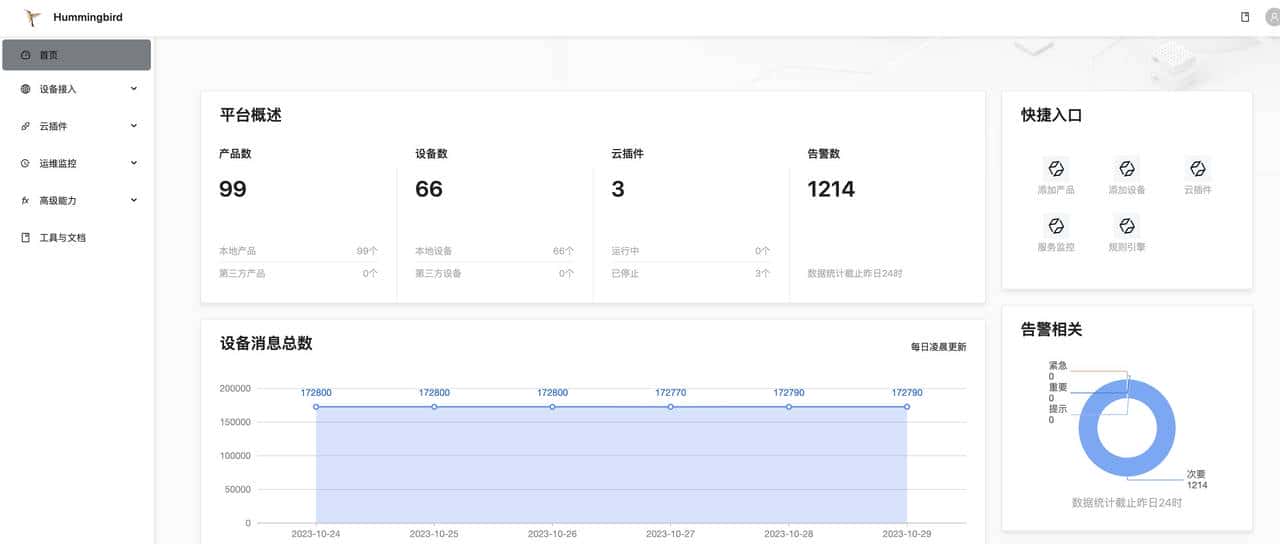Open the 服务监控 shortcut icon
Screen dimensions: 1280x544
pos(1056,226)
